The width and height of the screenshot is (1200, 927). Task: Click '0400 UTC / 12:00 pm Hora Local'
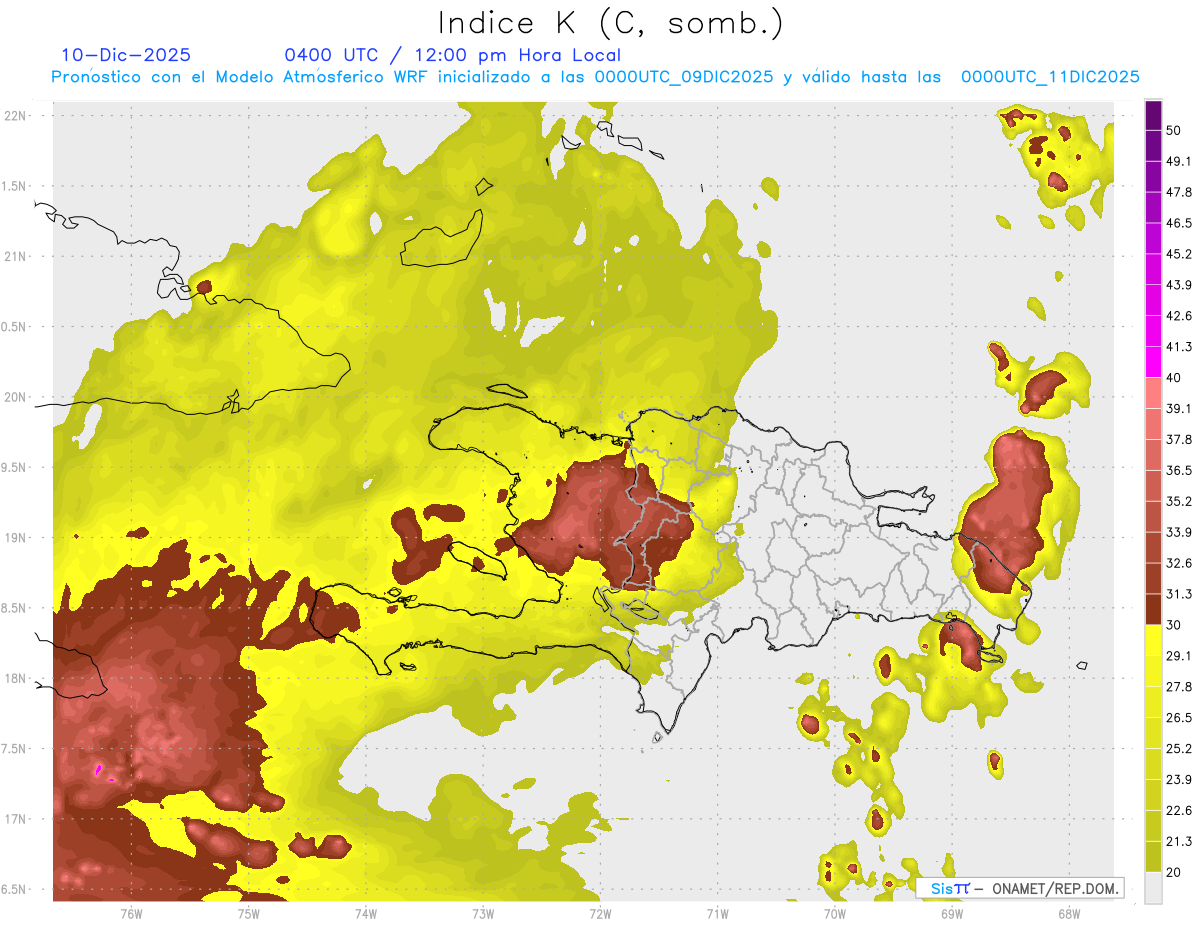(453, 55)
